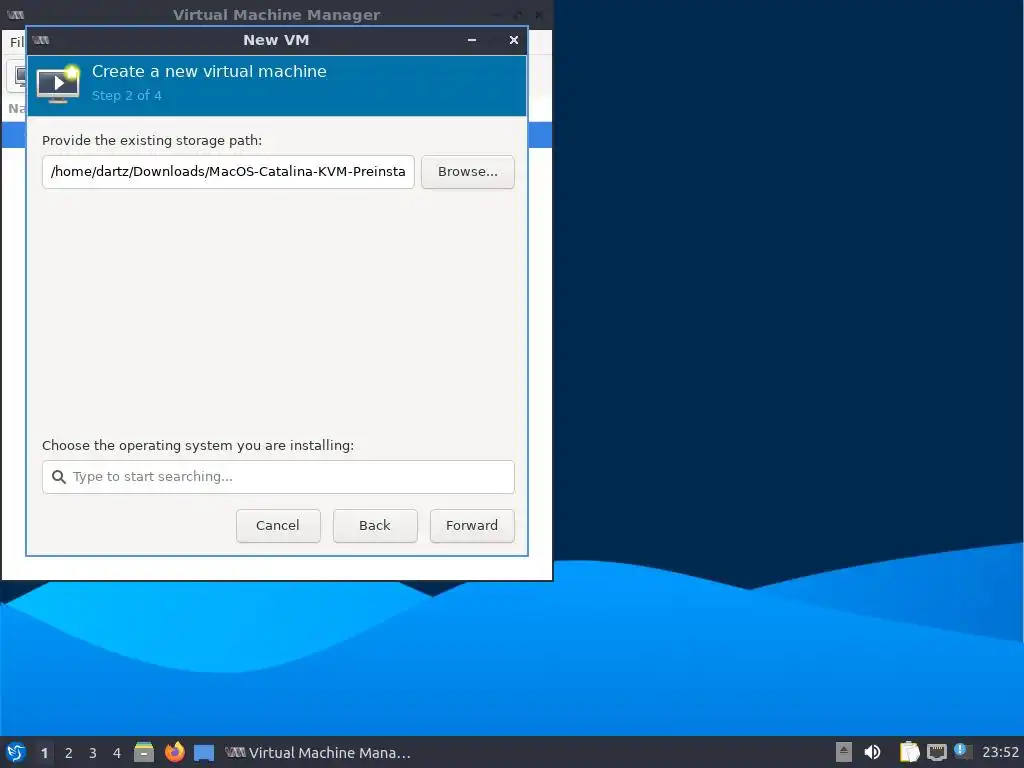Screen dimensions: 1024x768
Task: Click the Browse... button for storage path
Action: click(468, 172)
